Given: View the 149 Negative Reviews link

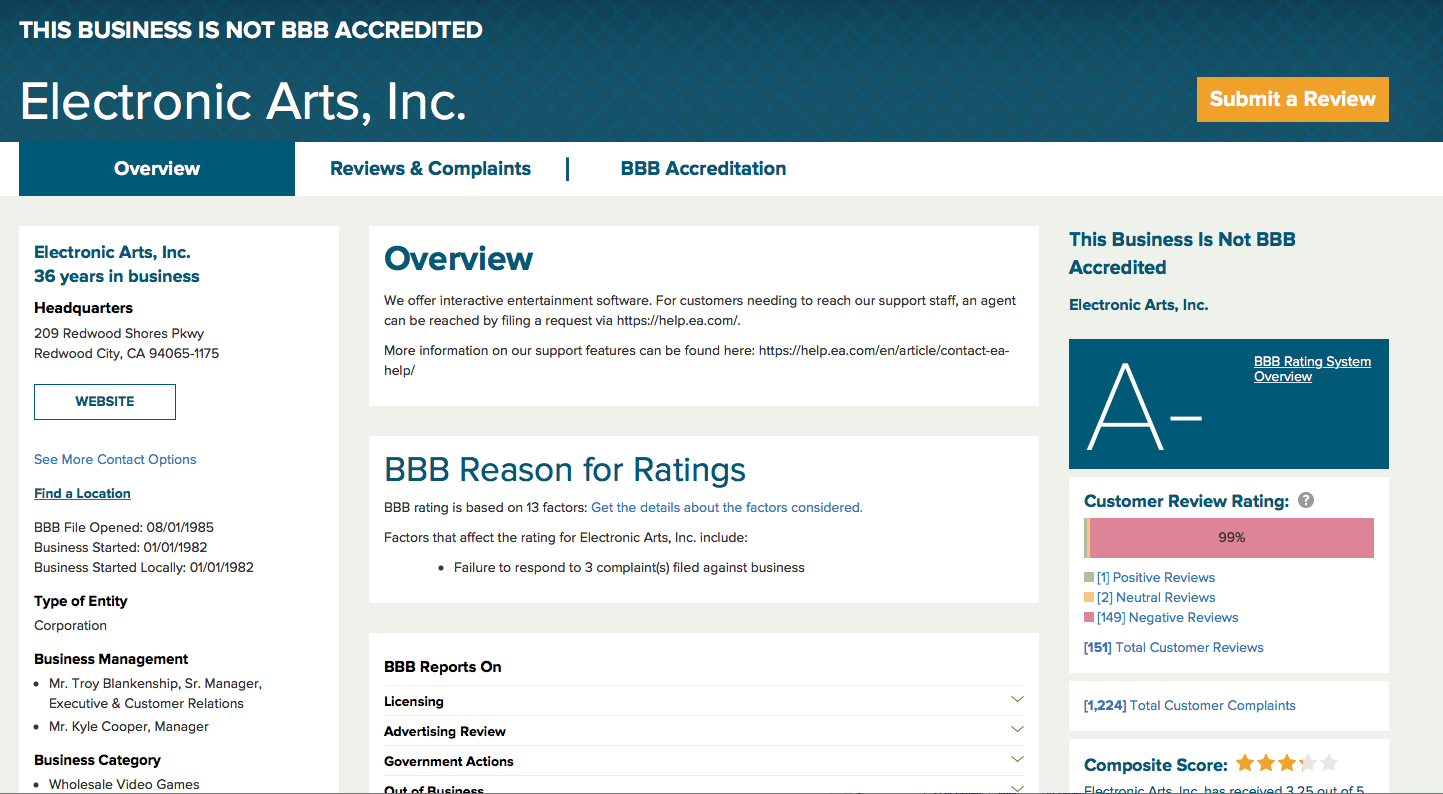Looking at the screenshot, I should [x=1167, y=618].
